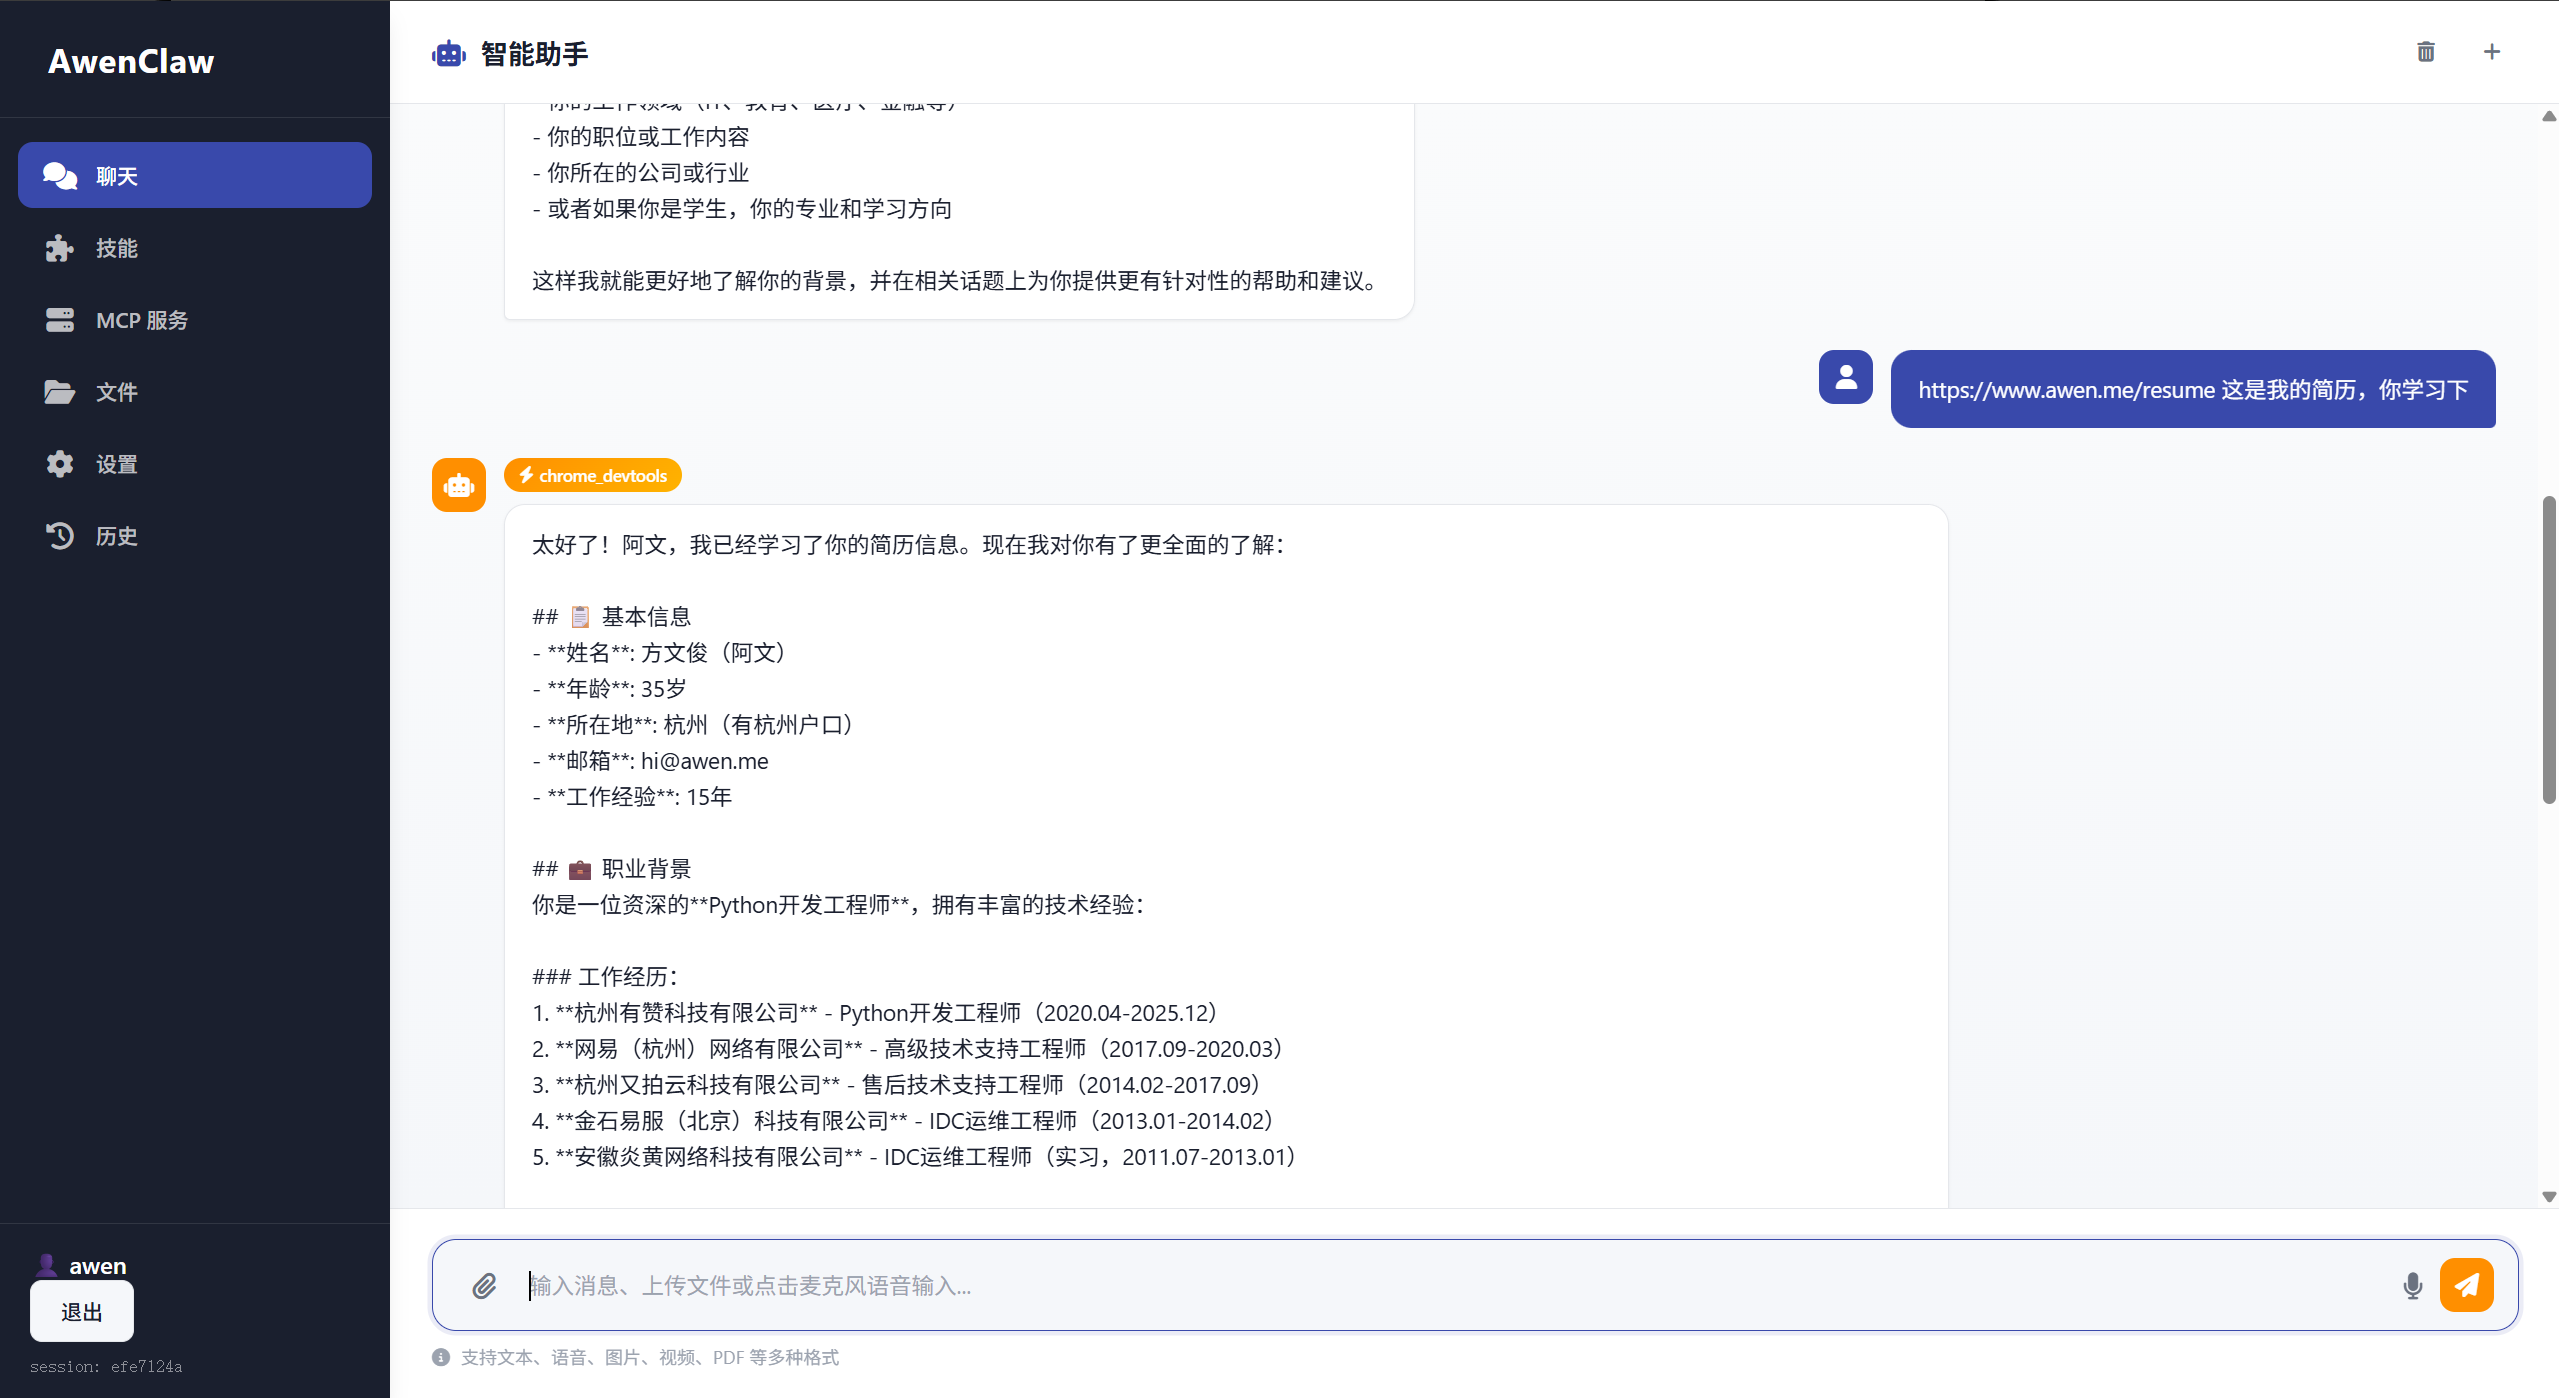Screen dimensions: 2559x1398
Task: Delete the current conversation
Action: (2424, 51)
